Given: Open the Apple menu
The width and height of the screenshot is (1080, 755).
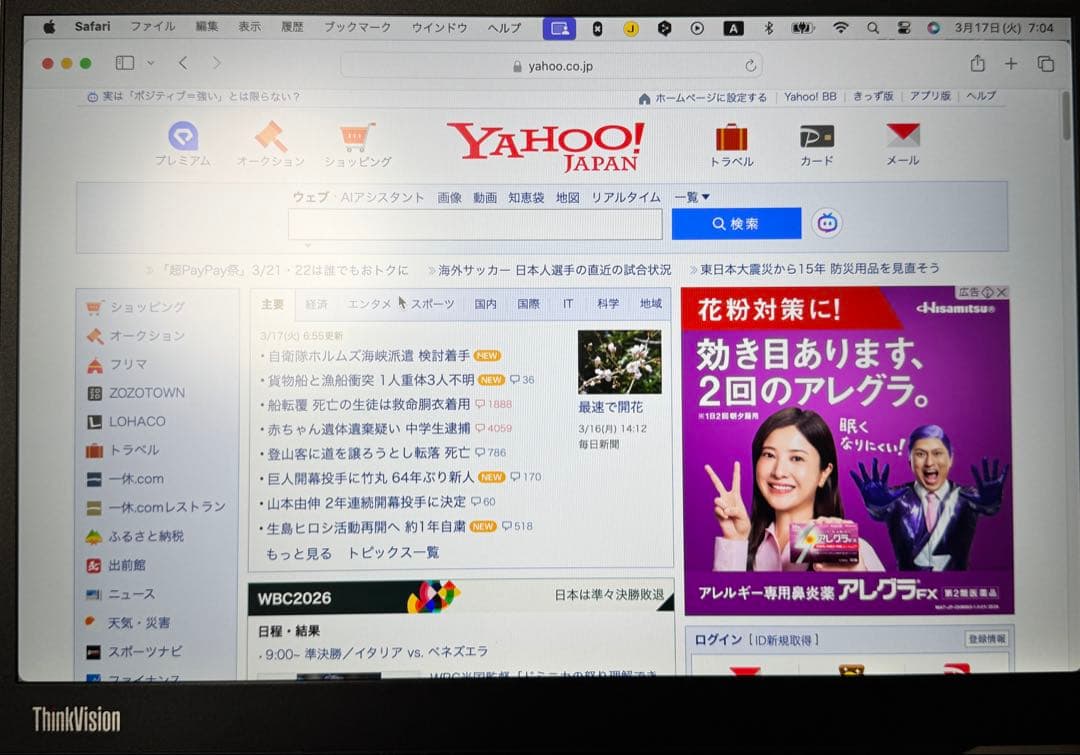Looking at the screenshot, I should click(49, 27).
